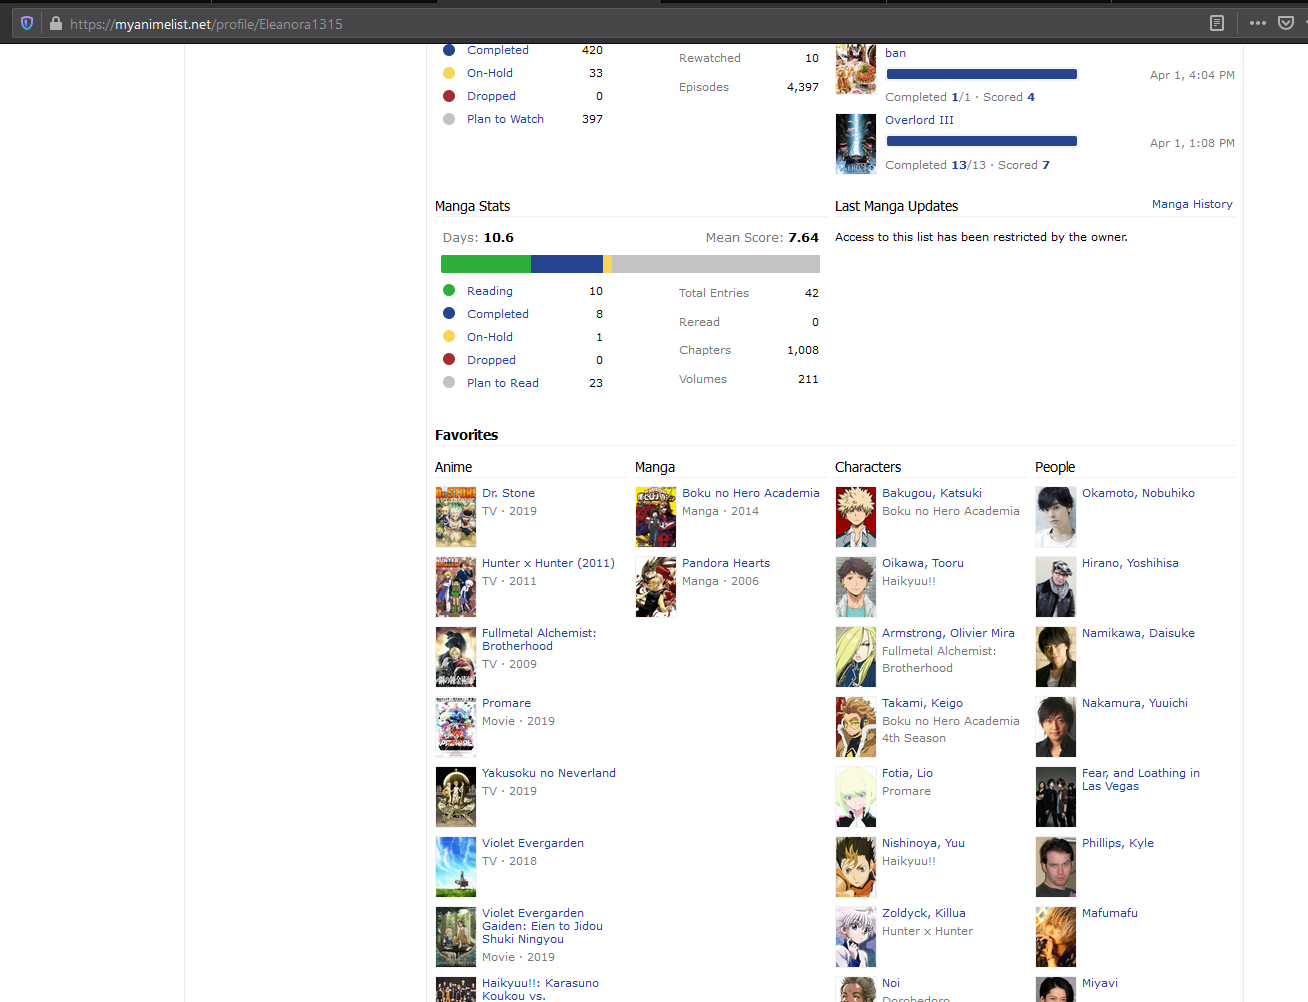
Task: Open anime Completed list link
Action: pos(497,50)
